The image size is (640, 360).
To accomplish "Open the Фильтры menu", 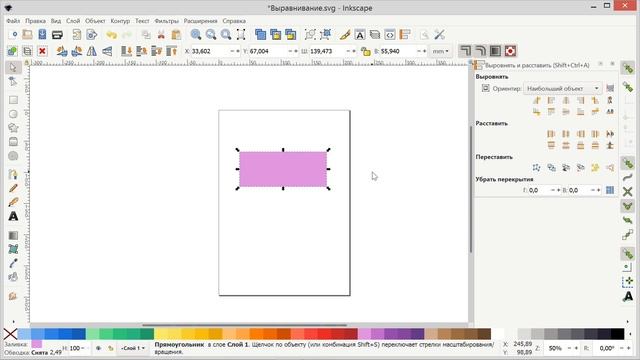I will [167, 21].
